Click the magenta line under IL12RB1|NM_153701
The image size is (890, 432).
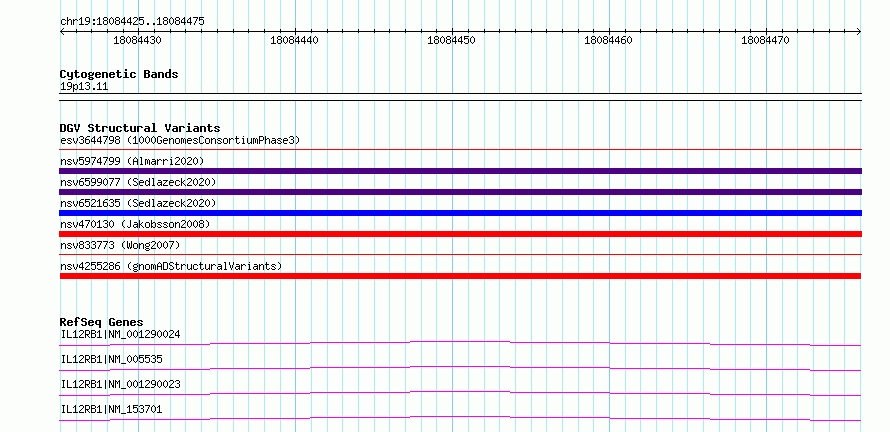click(460, 417)
